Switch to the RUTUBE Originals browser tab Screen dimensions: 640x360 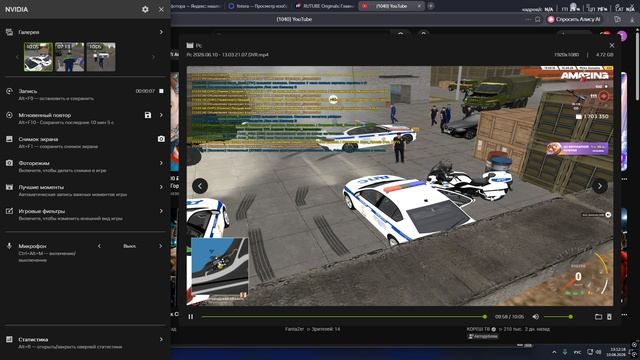point(324,6)
